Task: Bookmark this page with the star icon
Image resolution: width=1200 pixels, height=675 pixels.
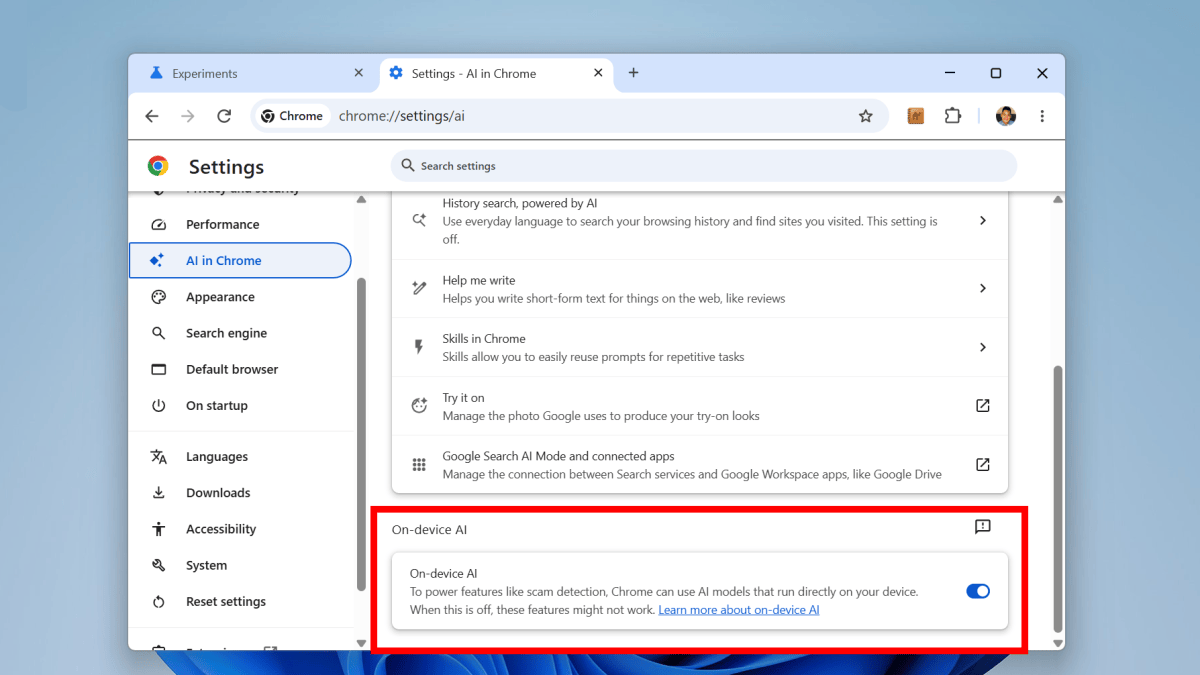Action: coord(866,116)
